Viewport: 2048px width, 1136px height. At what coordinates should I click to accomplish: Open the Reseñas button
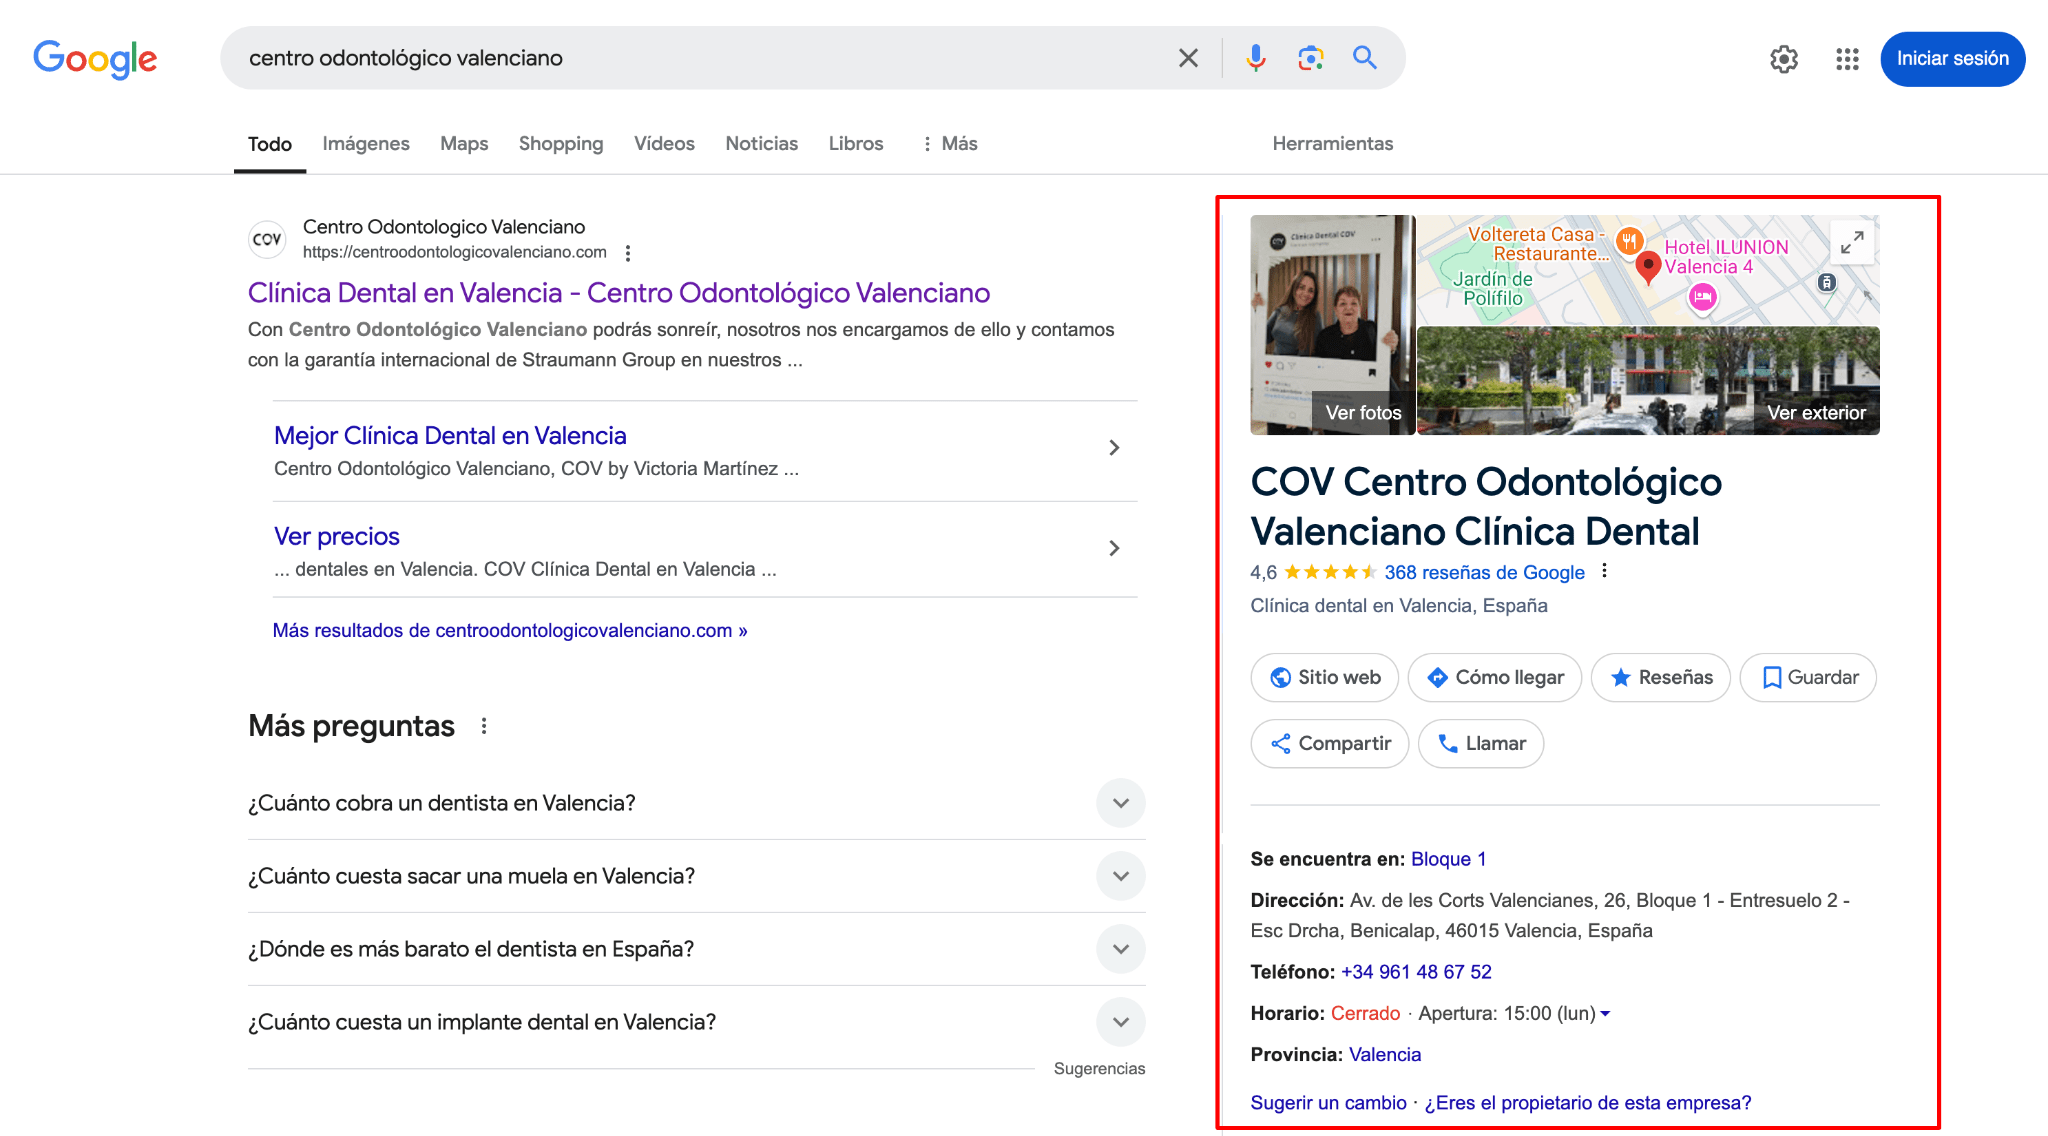coord(1660,677)
